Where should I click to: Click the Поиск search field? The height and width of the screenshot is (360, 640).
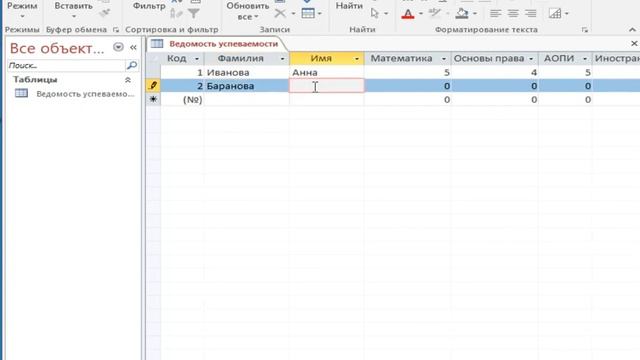[66, 65]
